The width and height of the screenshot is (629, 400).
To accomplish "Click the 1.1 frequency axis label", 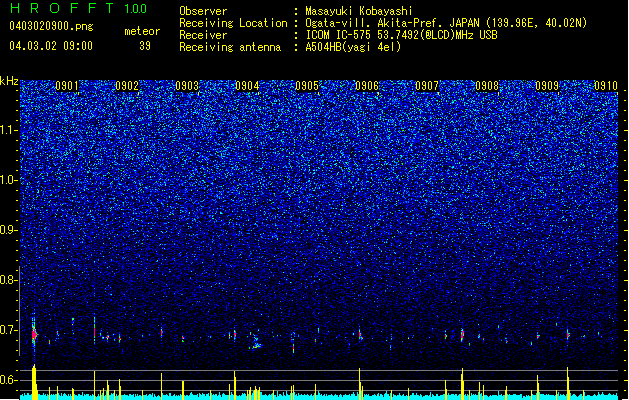I will pos(8,130).
